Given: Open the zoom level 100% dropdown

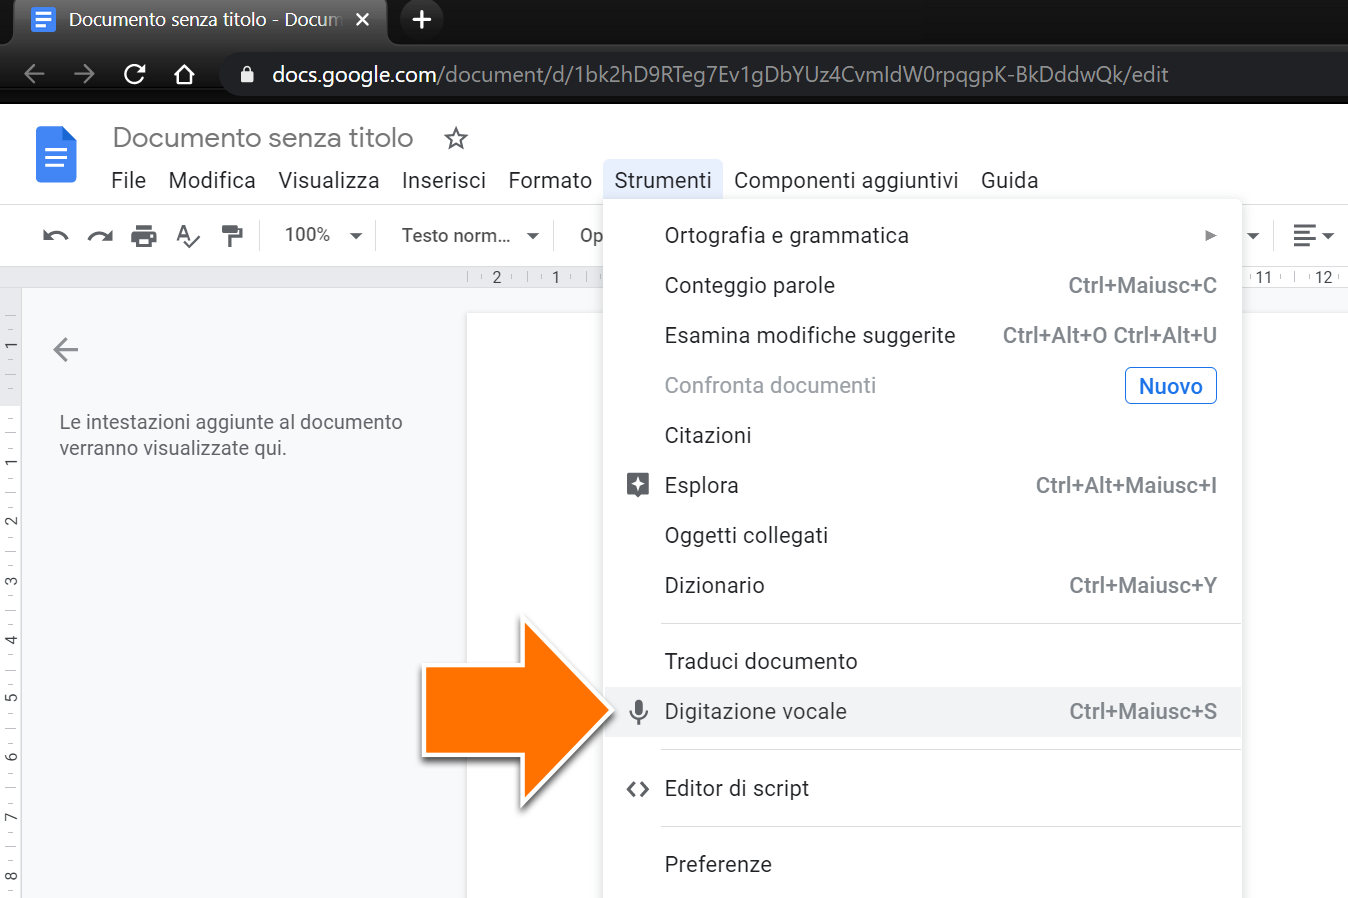Looking at the screenshot, I should pos(323,235).
